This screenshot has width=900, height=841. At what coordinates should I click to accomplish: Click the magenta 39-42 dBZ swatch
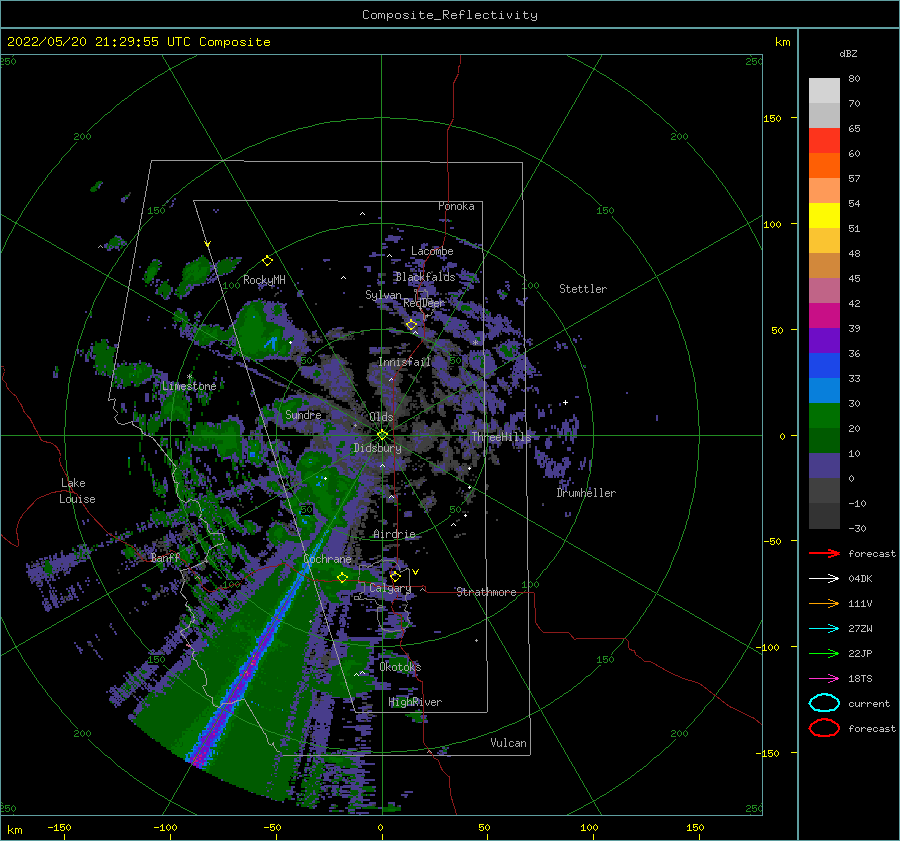(824, 316)
